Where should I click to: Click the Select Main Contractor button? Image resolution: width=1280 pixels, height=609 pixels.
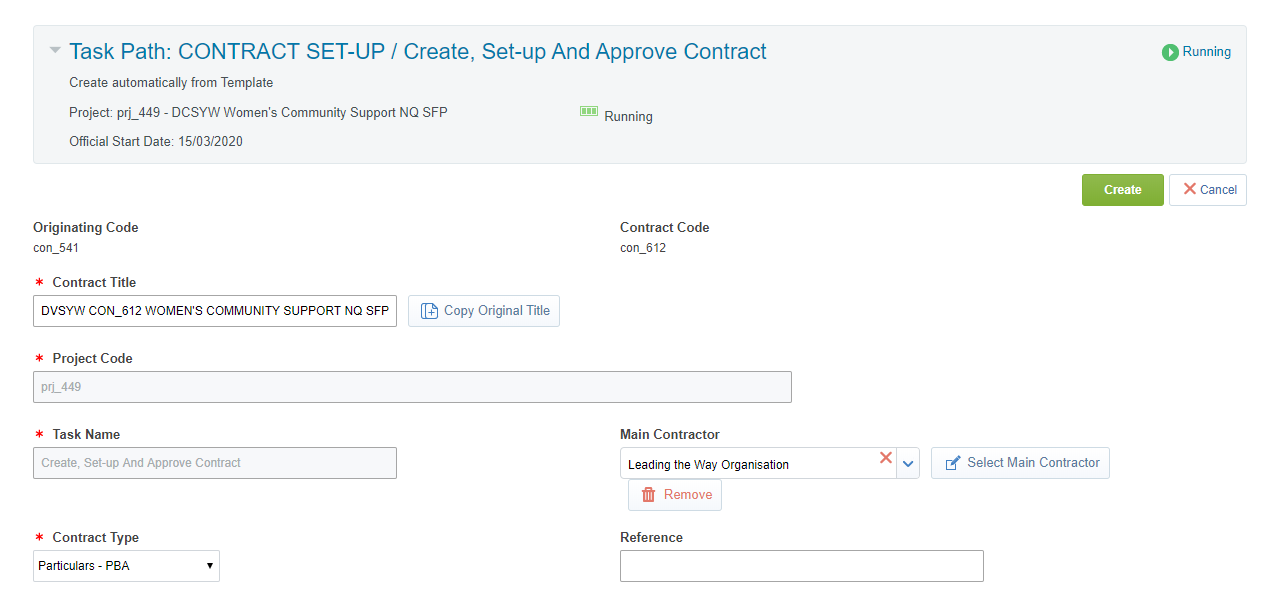pyautogui.click(x=1020, y=463)
